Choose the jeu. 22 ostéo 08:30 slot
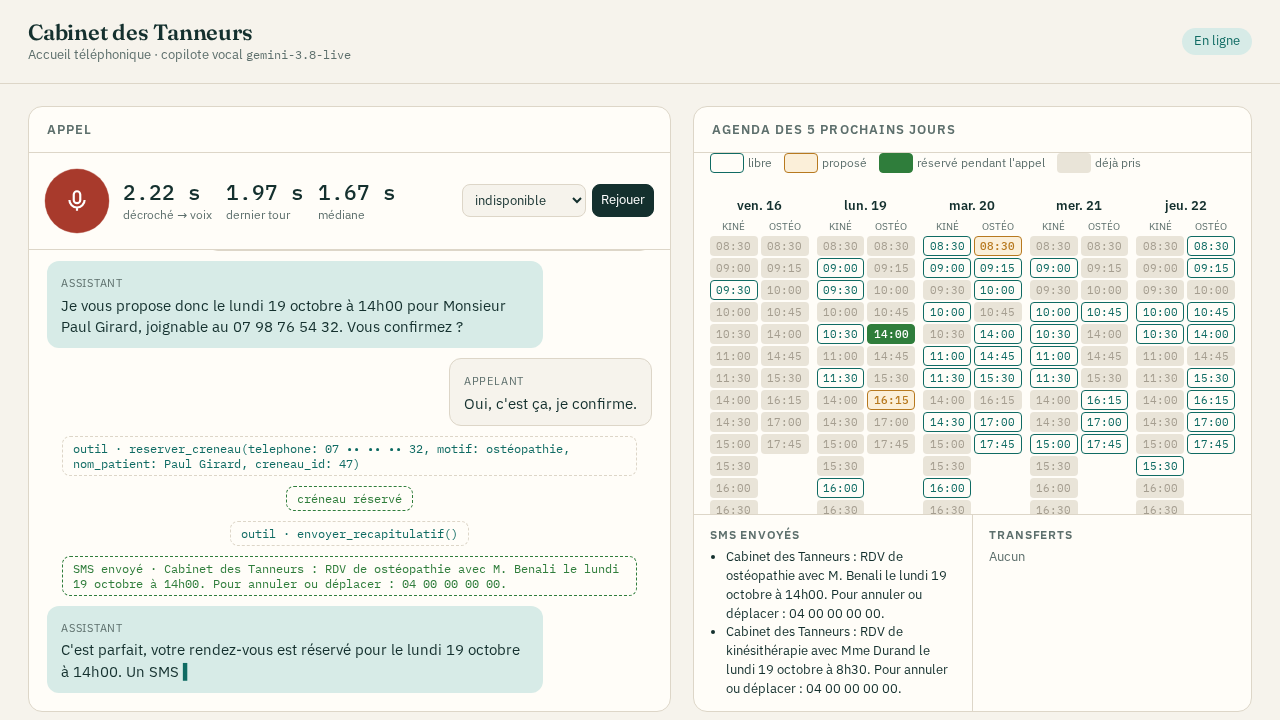 click(1211, 246)
